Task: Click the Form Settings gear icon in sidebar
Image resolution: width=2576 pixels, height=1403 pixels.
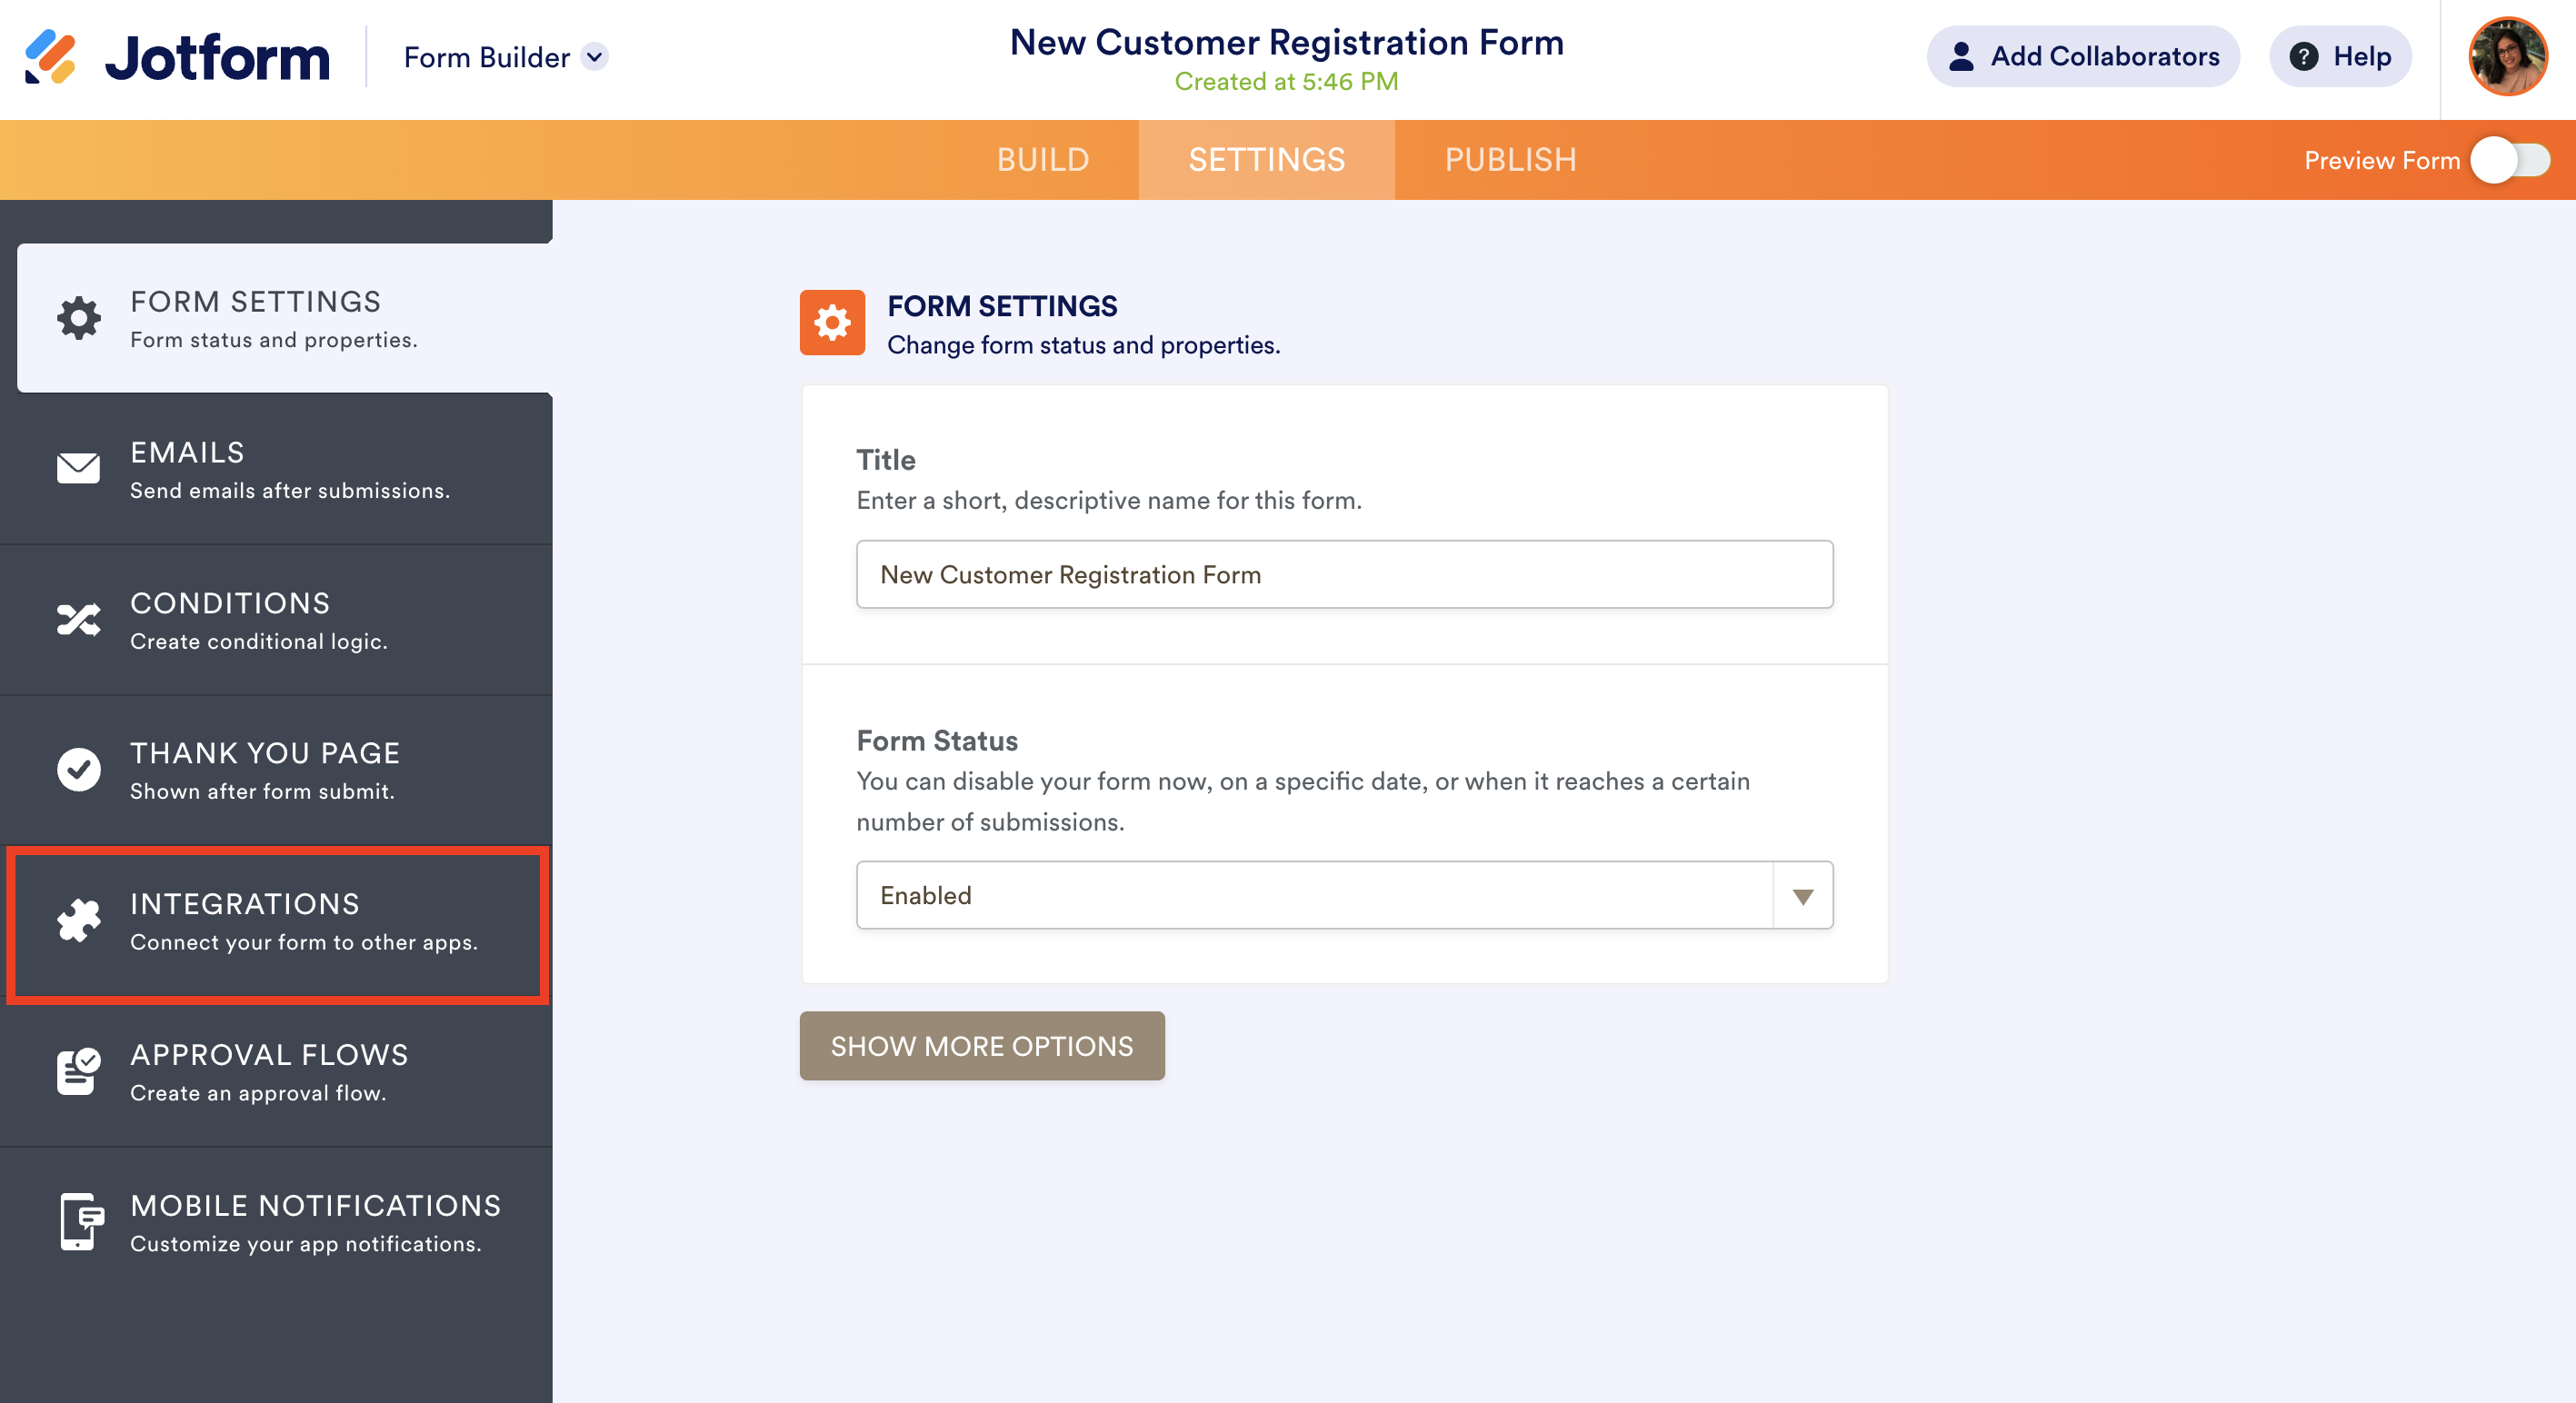Action: point(79,318)
